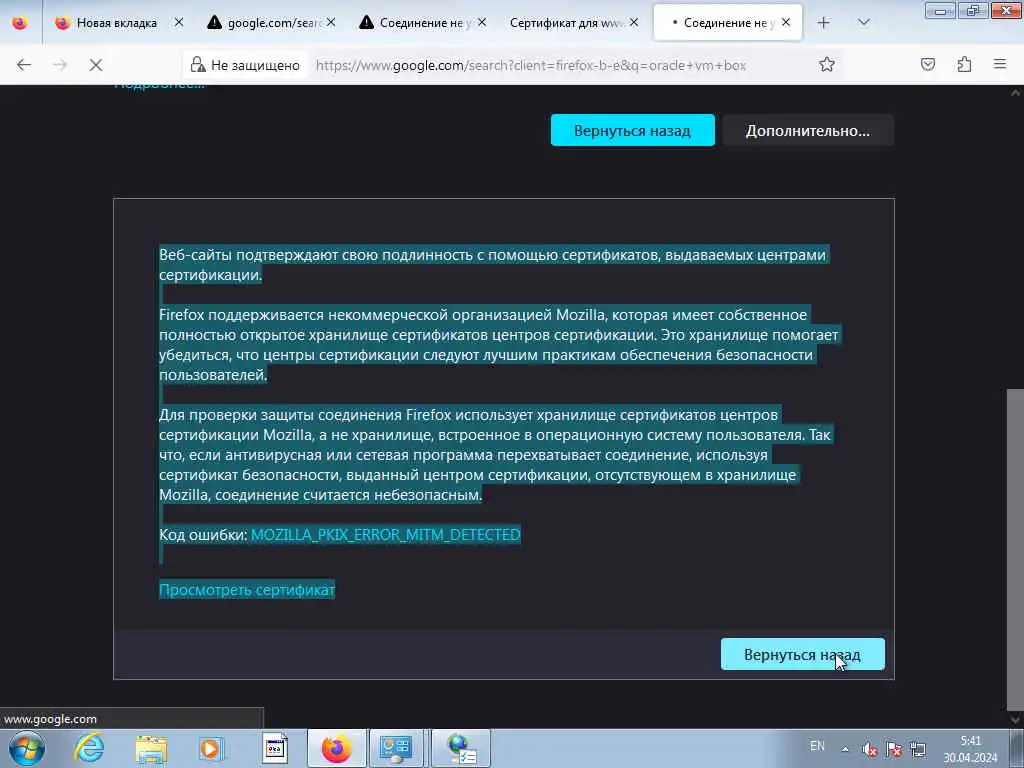Close the Сертификат для tab

pos(633,23)
